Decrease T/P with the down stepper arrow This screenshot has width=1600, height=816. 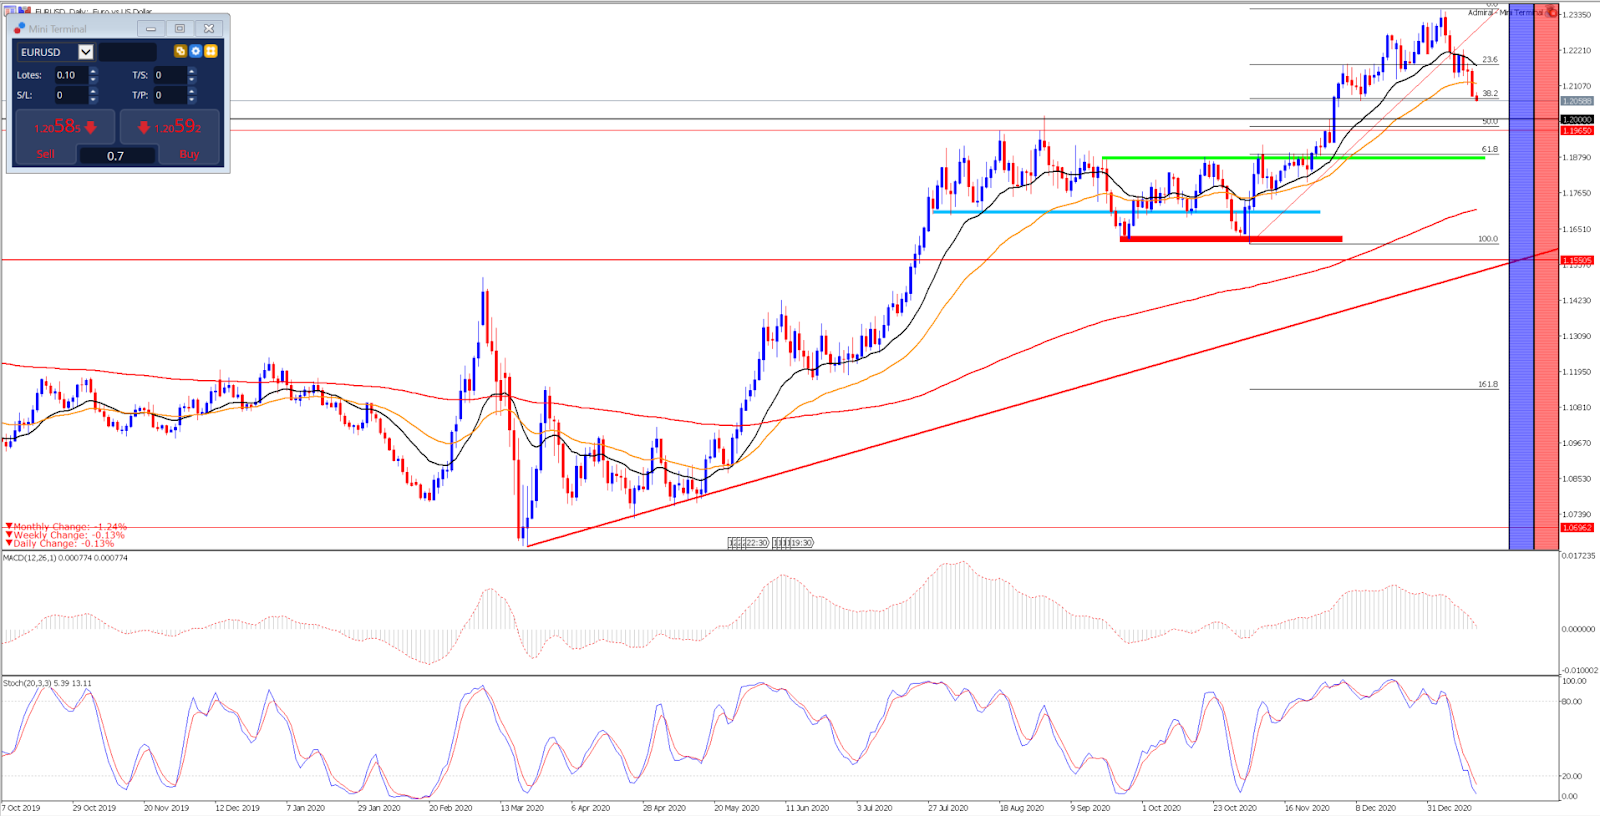click(192, 99)
